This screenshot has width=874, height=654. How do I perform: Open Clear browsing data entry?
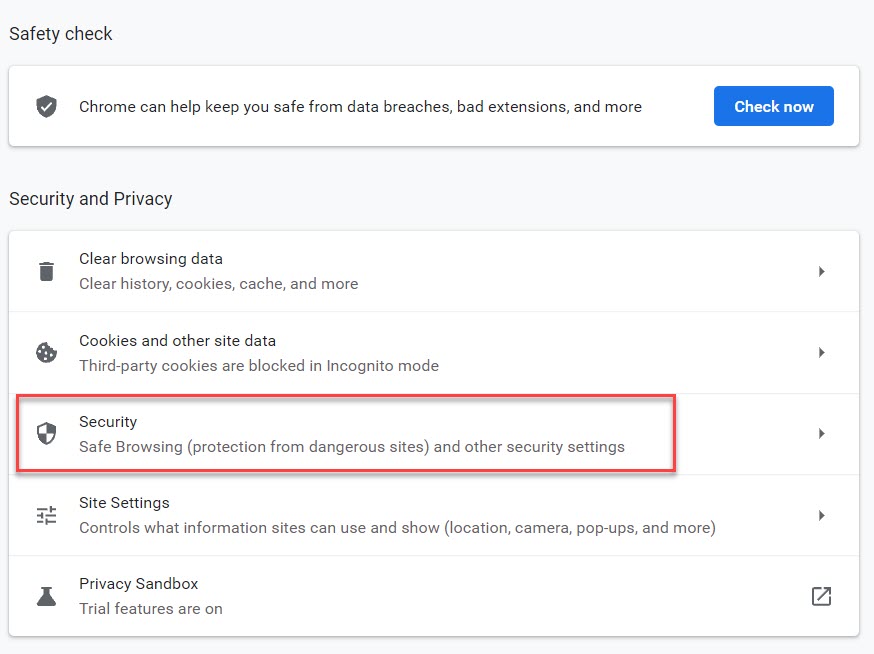coord(434,272)
